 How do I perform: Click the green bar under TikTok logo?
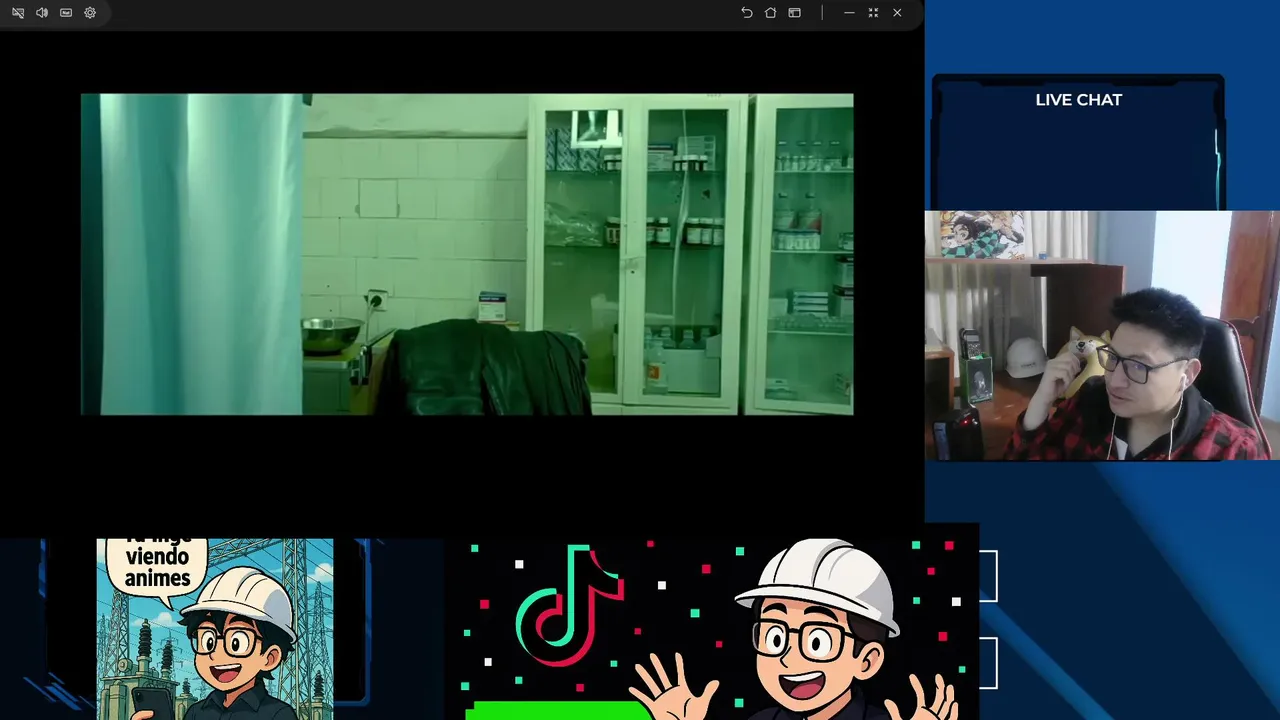558,711
